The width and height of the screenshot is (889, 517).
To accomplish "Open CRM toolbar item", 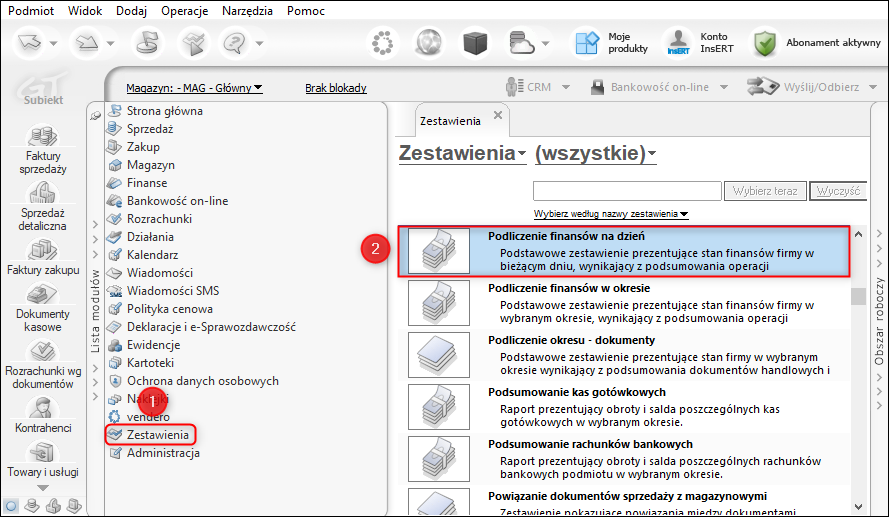I will (x=528, y=87).
